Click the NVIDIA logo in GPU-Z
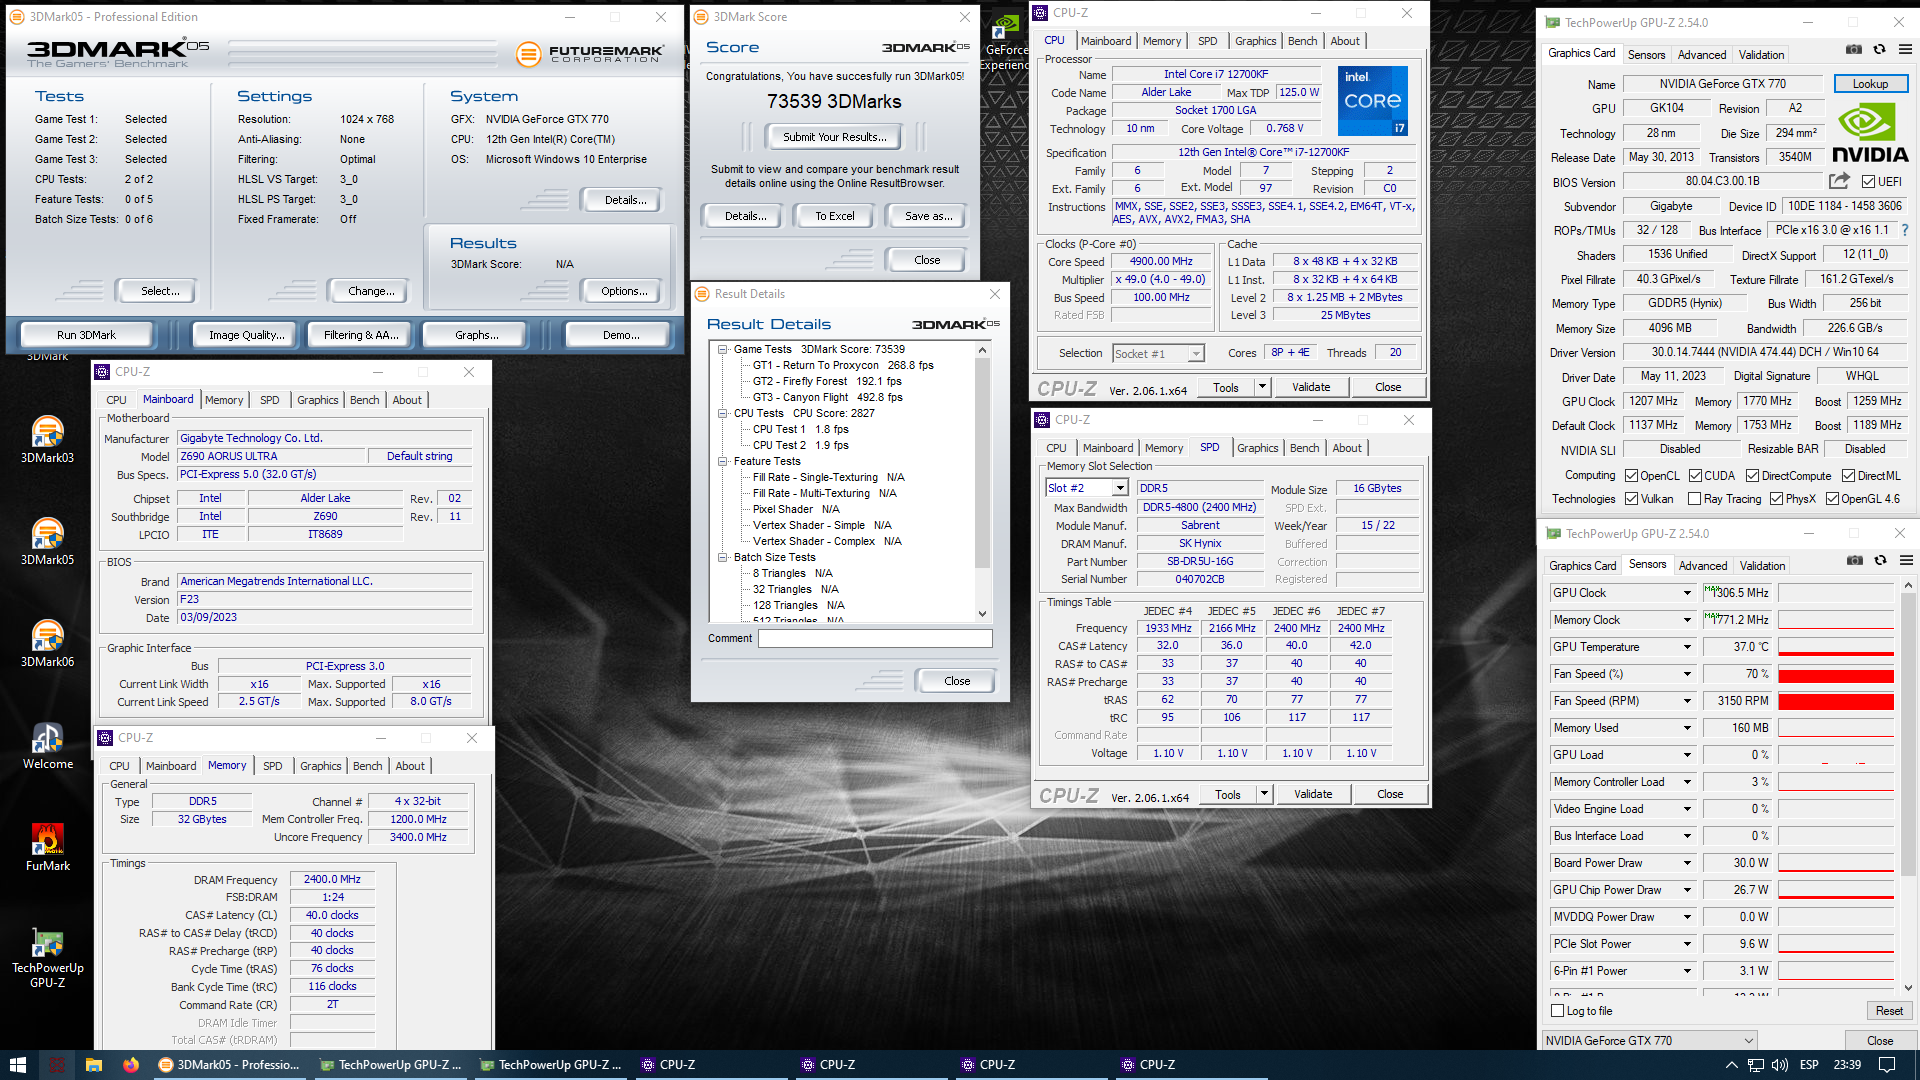 coord(1870,133)
